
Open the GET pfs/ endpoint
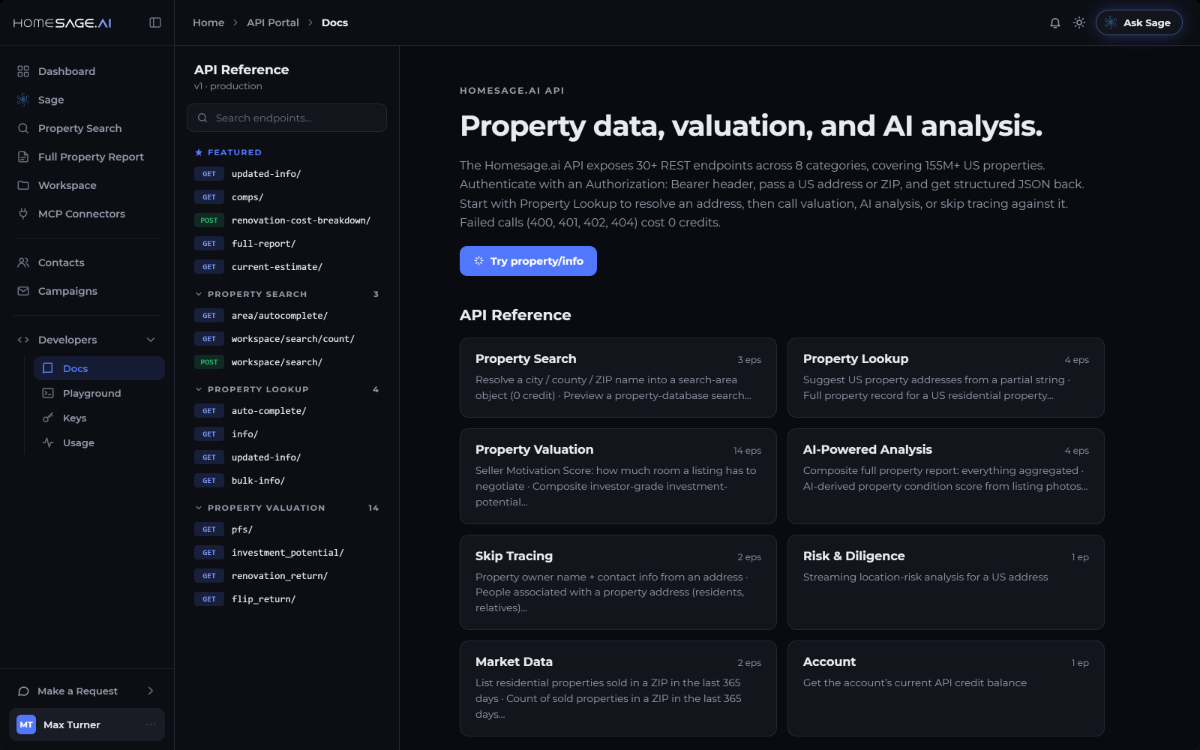(x=287, y=530)
